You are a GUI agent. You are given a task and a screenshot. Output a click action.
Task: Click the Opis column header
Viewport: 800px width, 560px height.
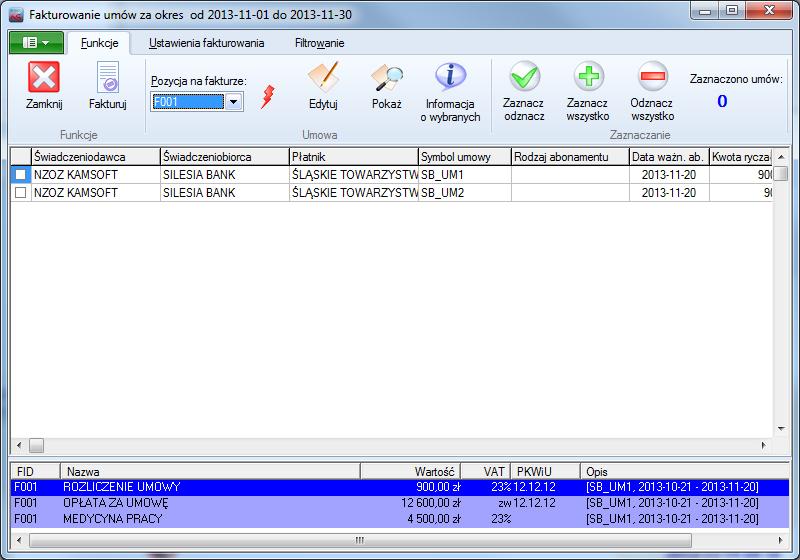tap(685, 471)
